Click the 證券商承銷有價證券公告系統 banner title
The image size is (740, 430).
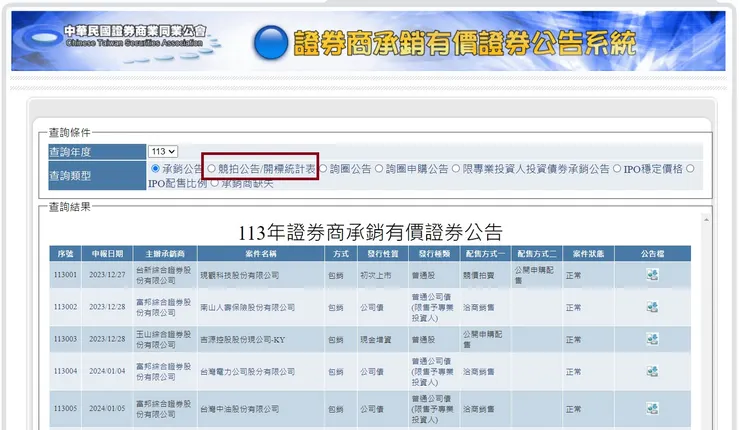pyautogui.click(x=465, y=43)
